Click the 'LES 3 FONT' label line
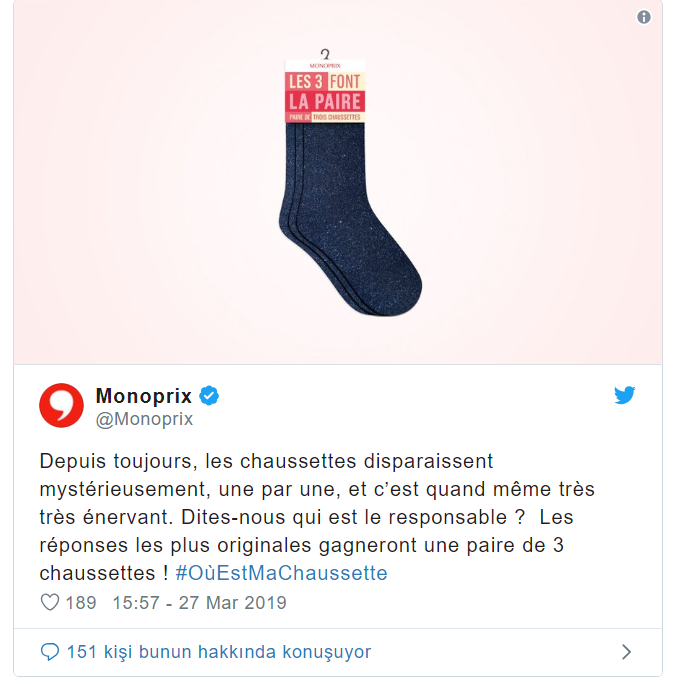 point(325,82)
